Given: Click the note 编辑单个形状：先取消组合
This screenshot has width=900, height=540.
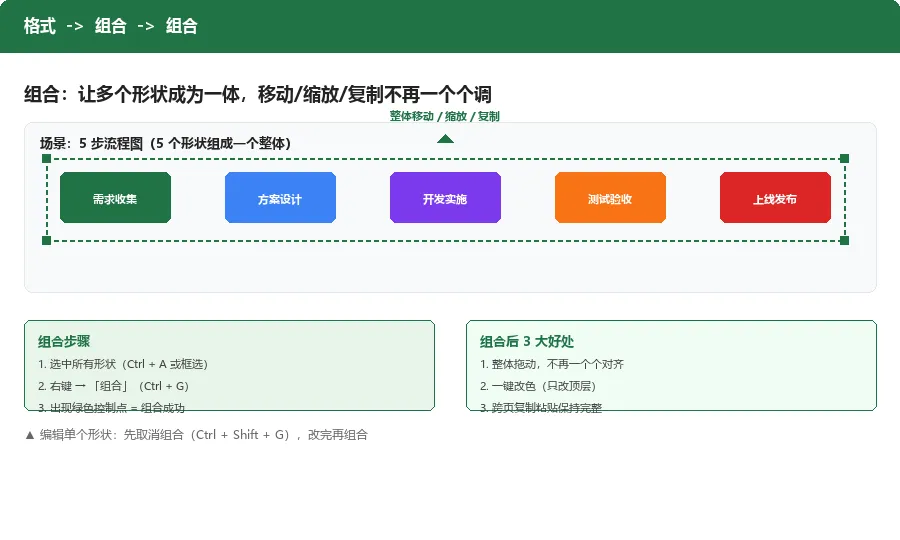Looking at the screenshot, I should [196, 435].
